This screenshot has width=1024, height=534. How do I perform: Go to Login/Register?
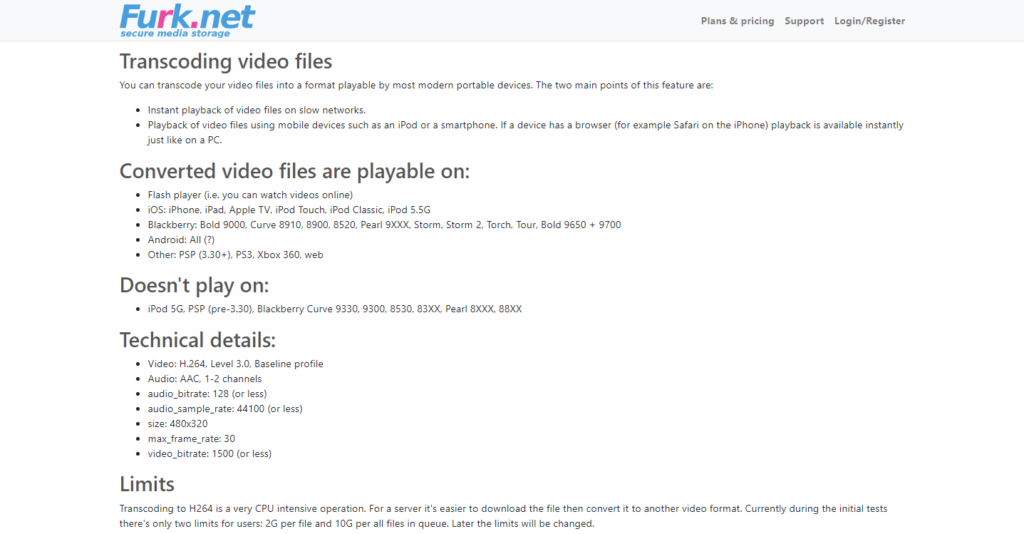[869, 21]
